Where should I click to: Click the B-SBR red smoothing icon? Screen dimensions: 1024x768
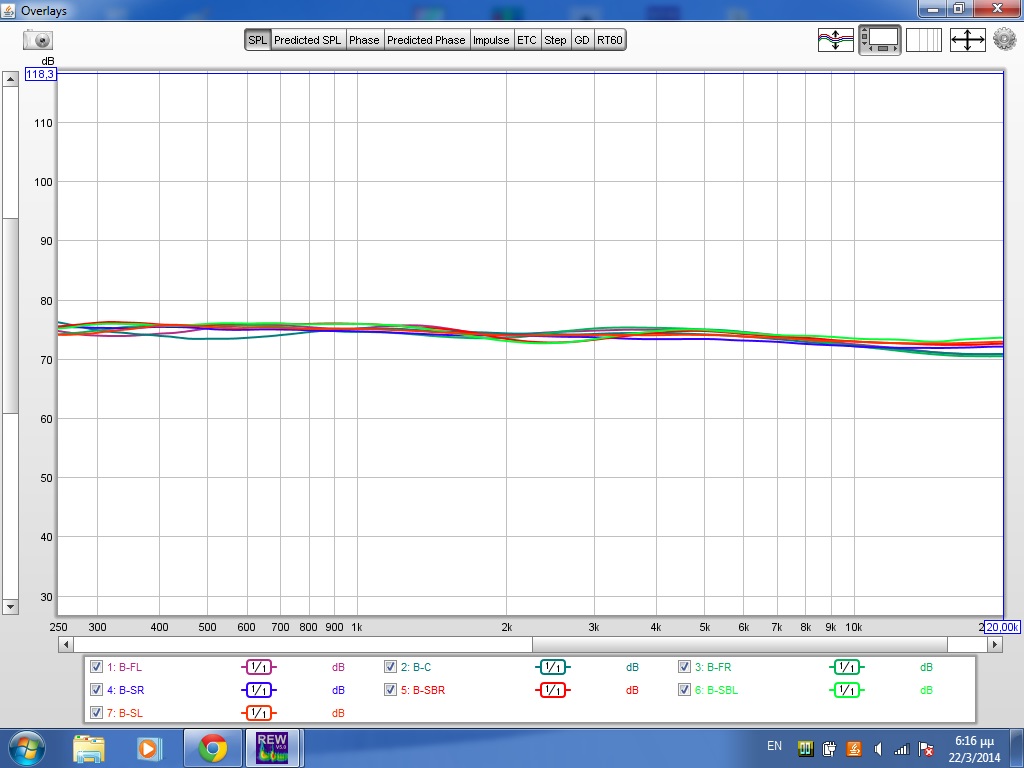(552, 690)
